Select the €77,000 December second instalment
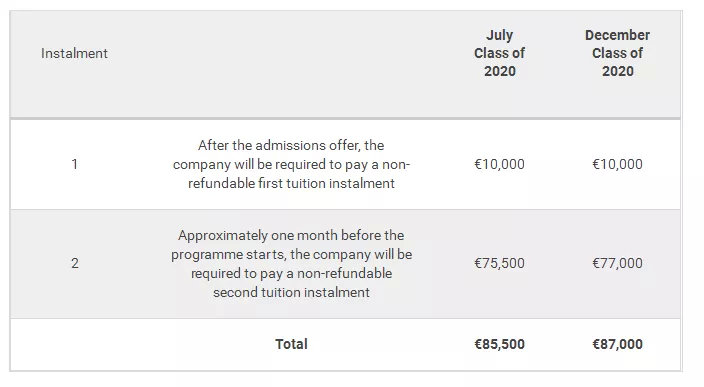 coord(617,263)
